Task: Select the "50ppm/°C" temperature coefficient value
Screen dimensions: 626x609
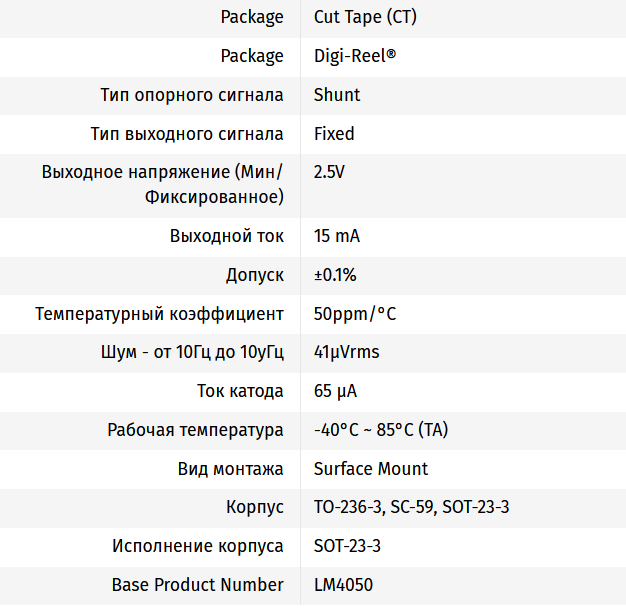Action: click(355, 314)
